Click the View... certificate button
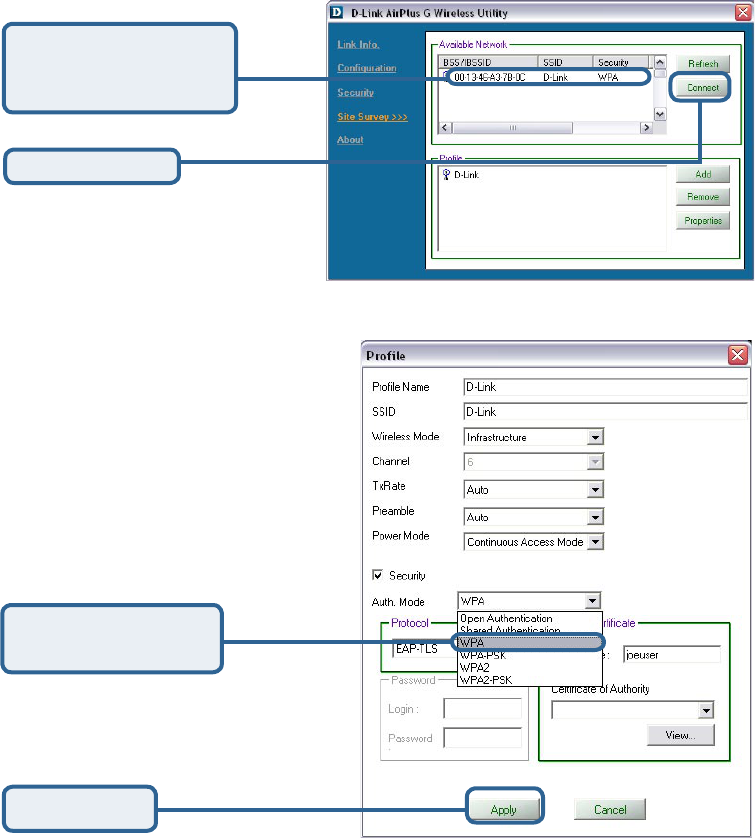The width and height of the screenshot is (755, 838). (x=680, y=735)
